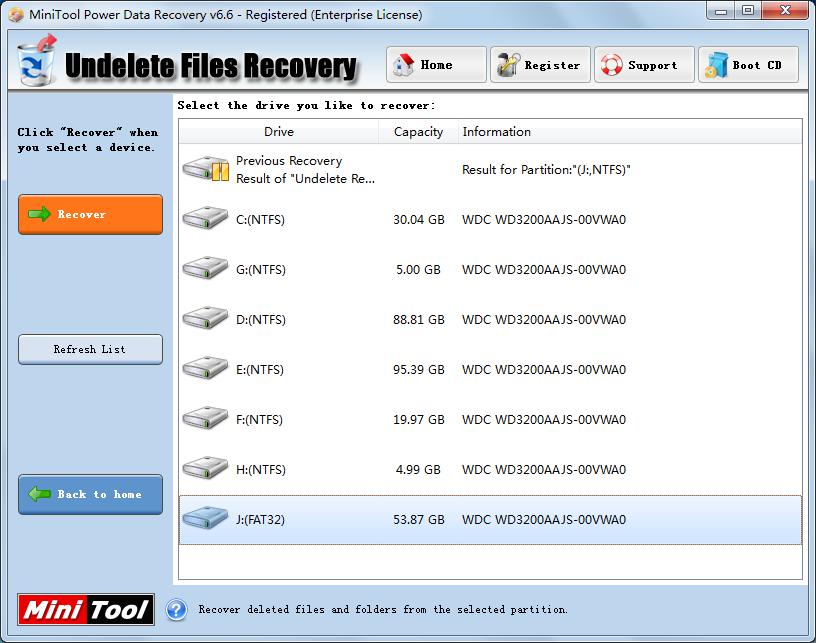Select the F:(NTFS) drive icon
The image size is (816, 643).
[x=206, y=418]
